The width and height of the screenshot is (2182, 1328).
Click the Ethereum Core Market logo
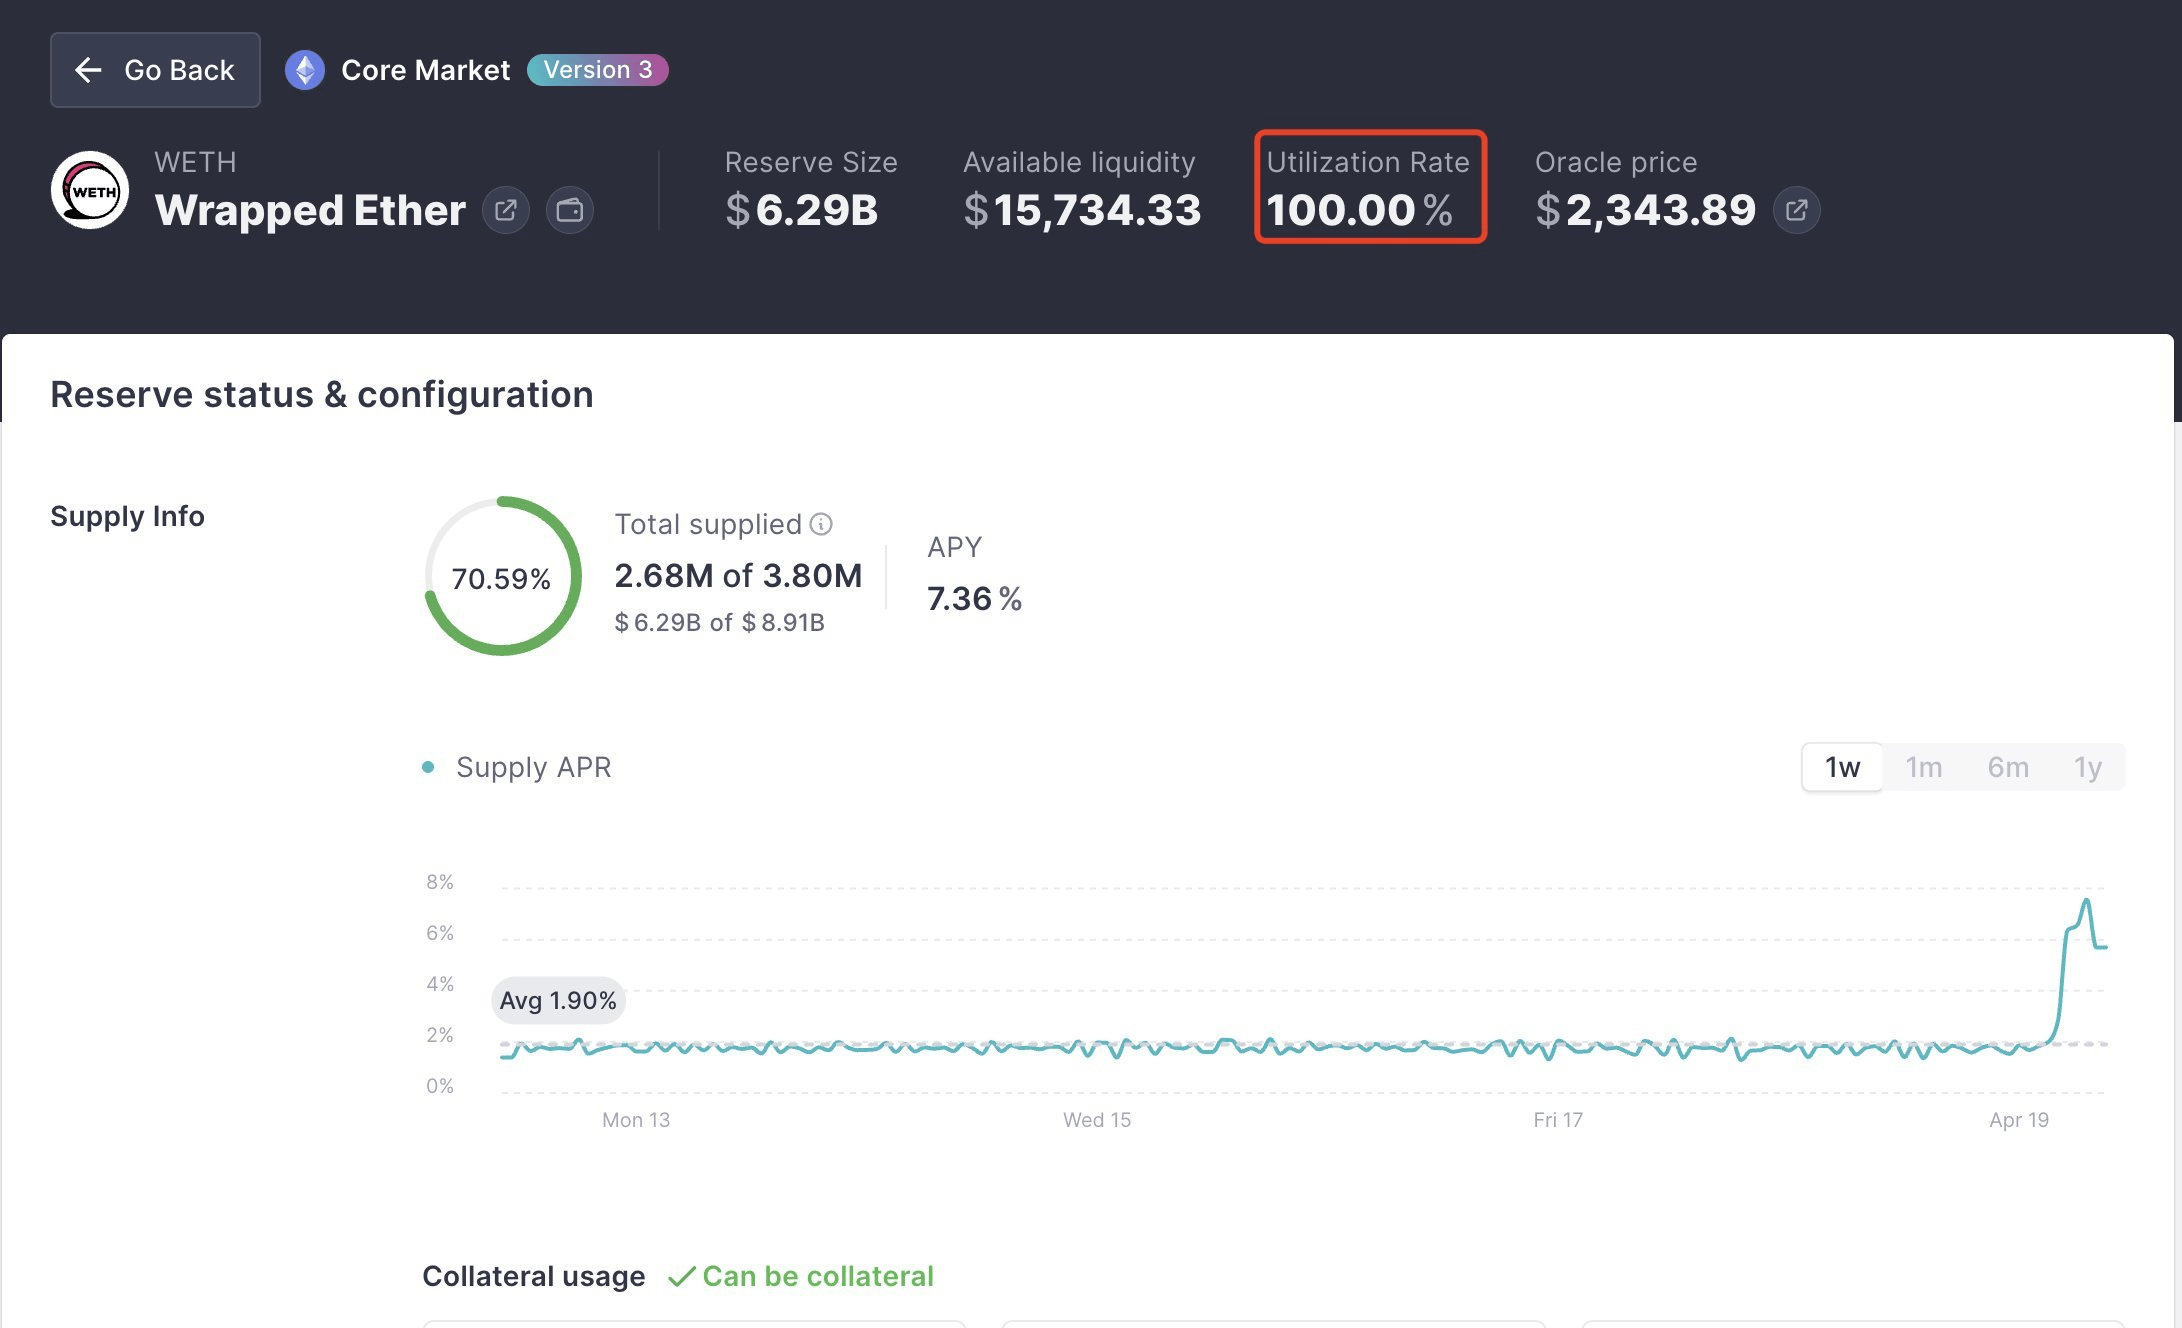[x=305, y=70]
